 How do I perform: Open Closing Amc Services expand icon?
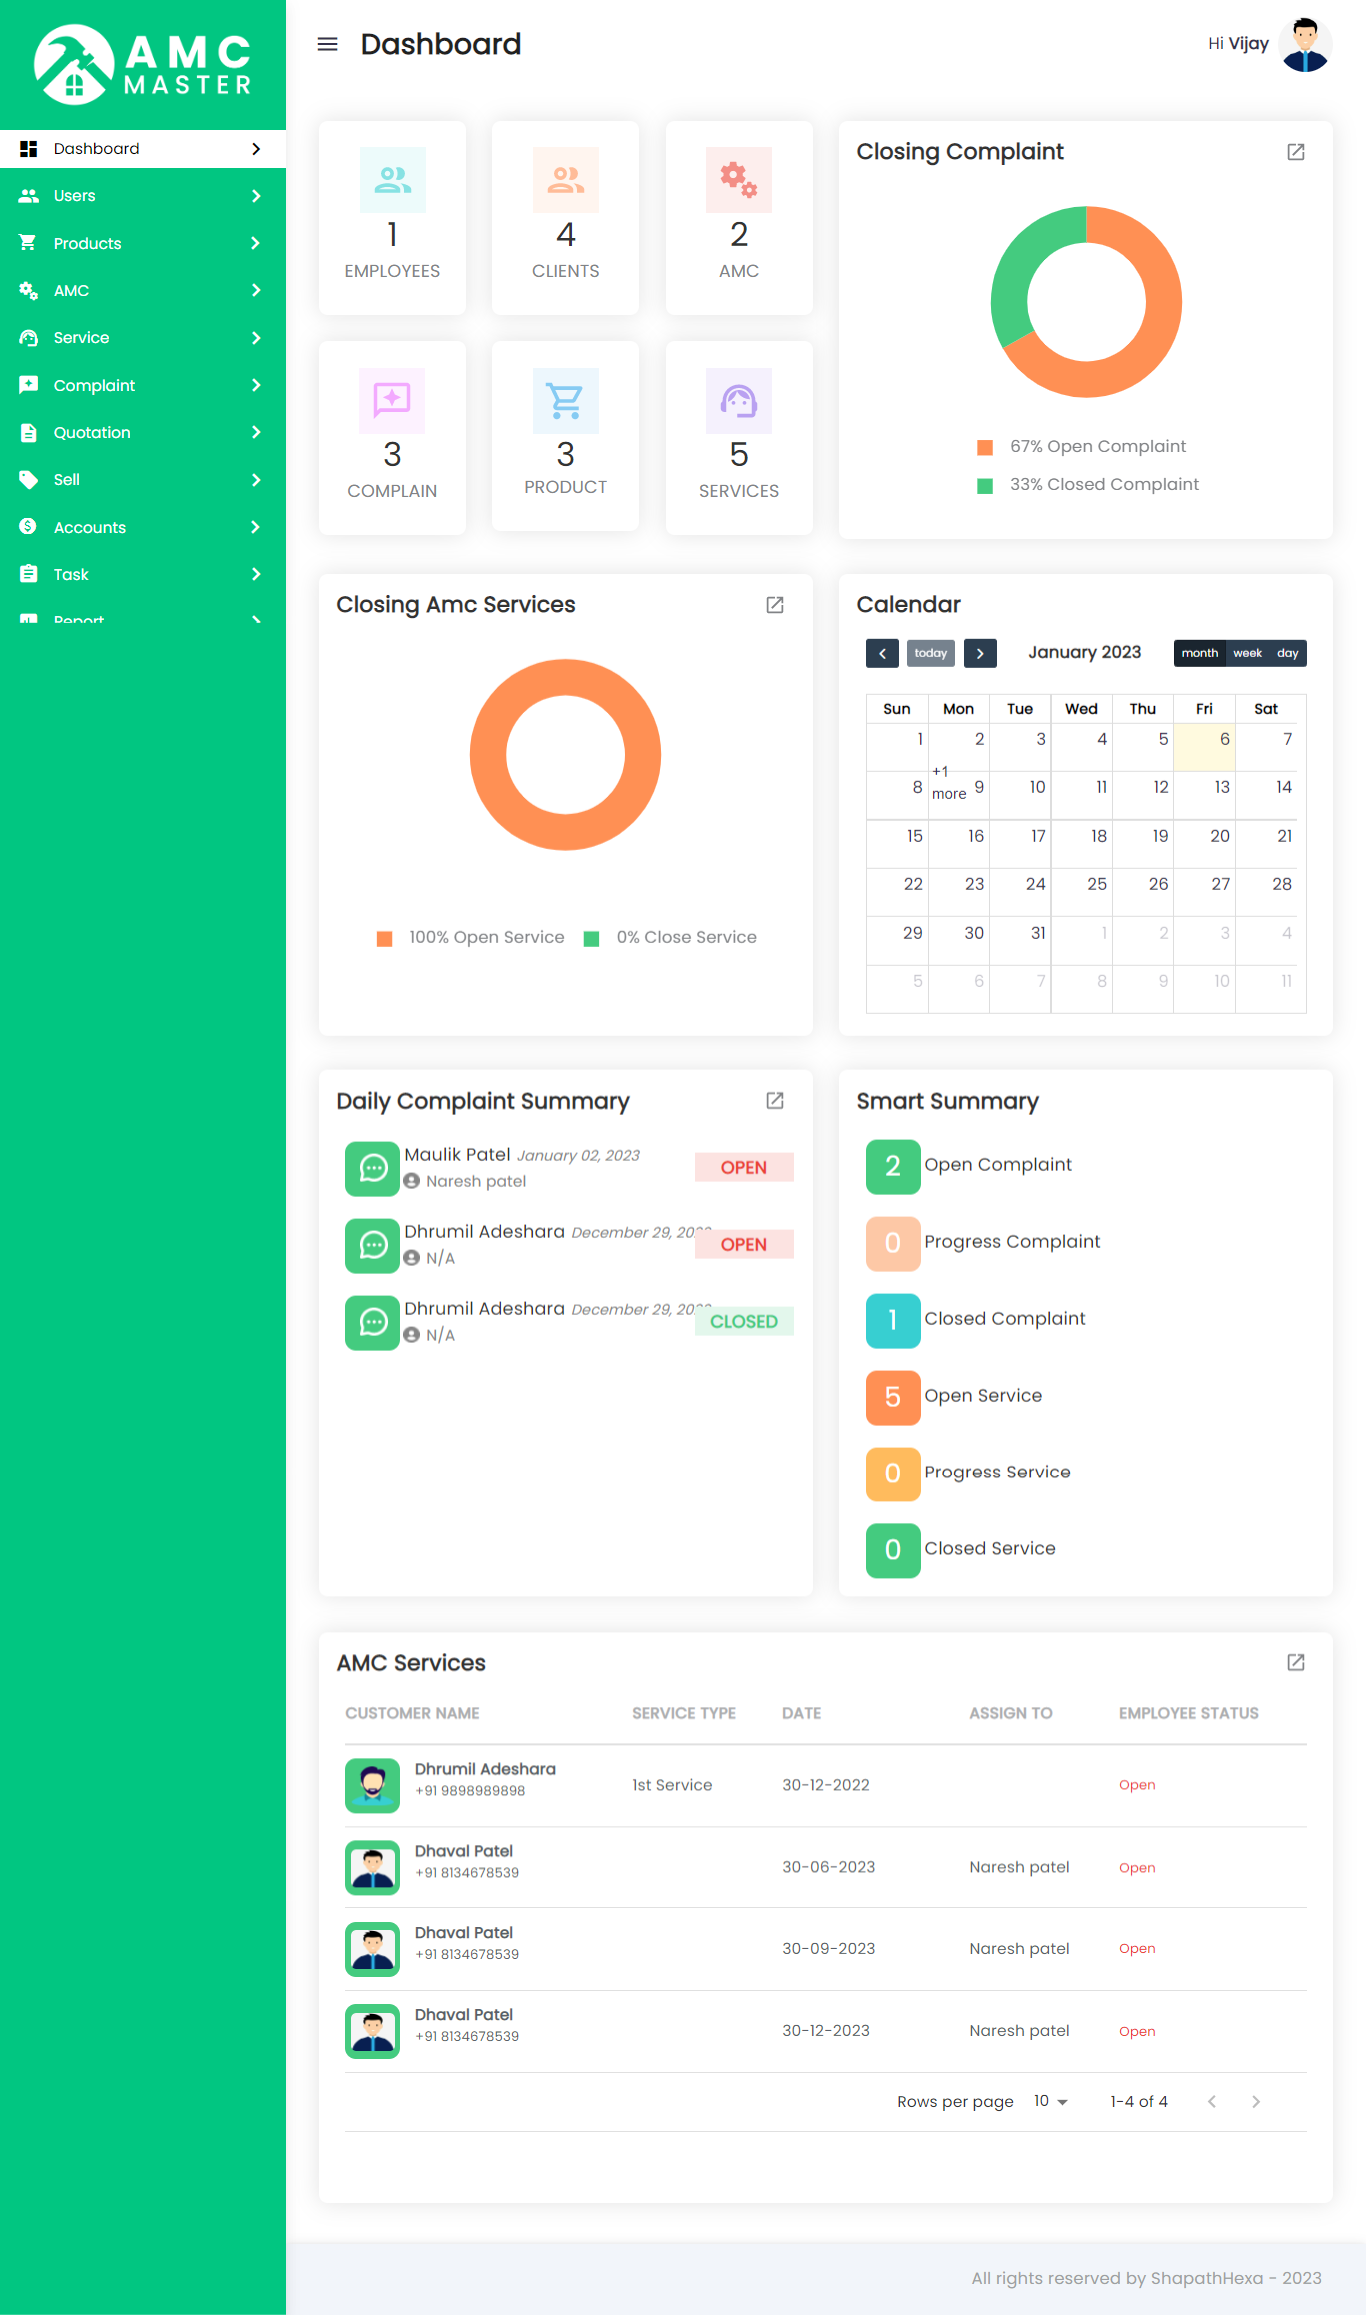(774, 605)
